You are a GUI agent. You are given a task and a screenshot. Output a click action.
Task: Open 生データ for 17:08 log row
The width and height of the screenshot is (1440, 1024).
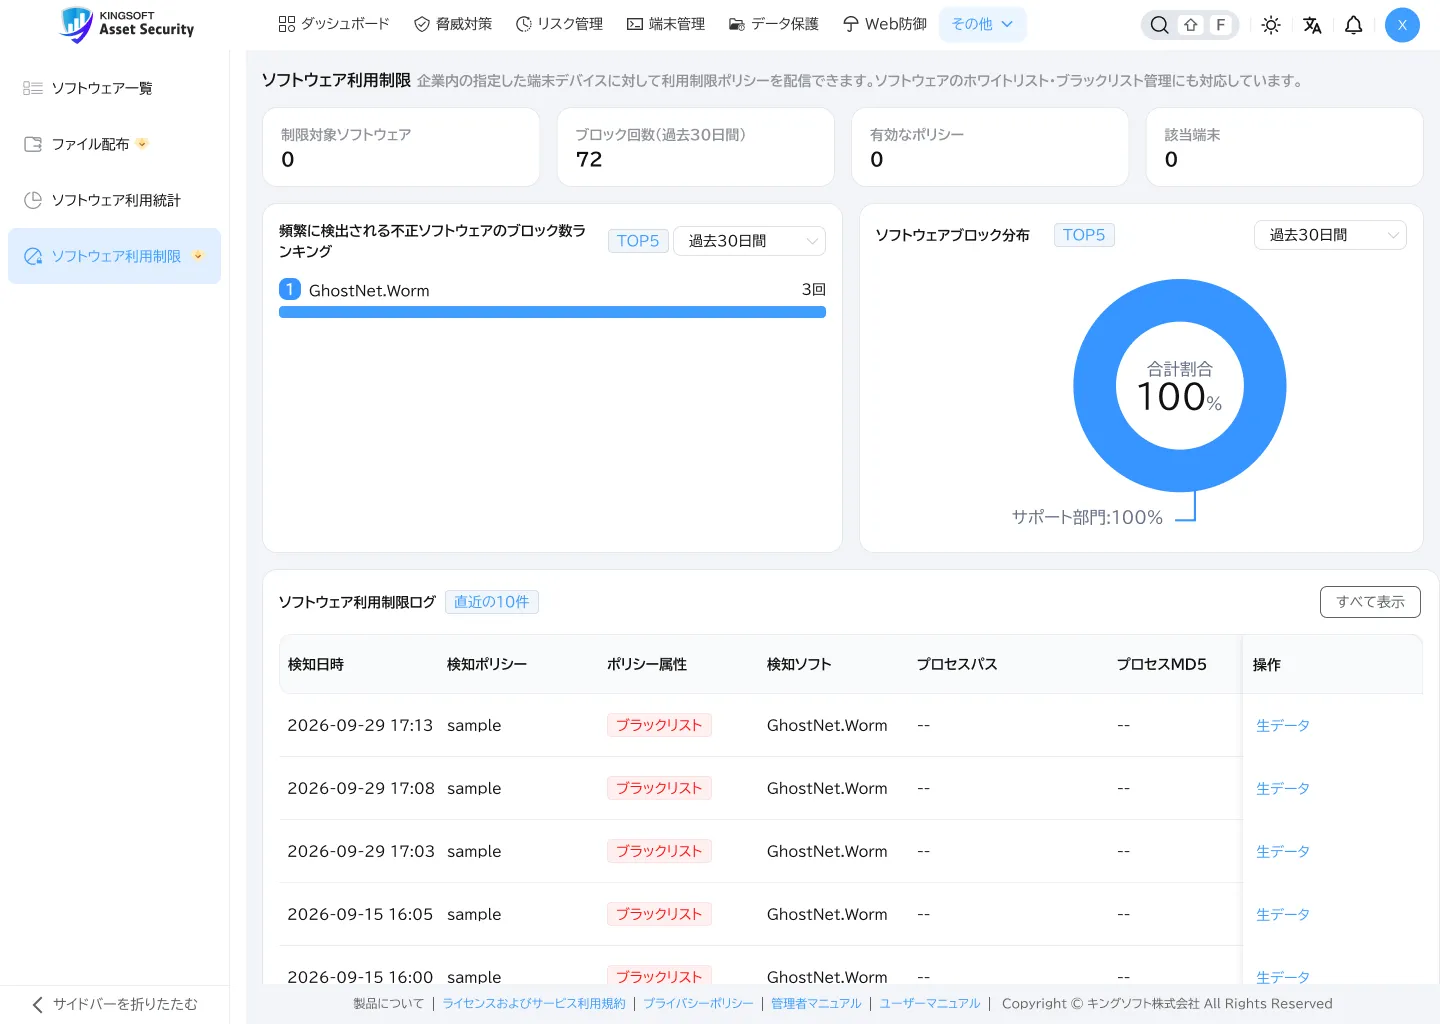(x=1283, y=789)
